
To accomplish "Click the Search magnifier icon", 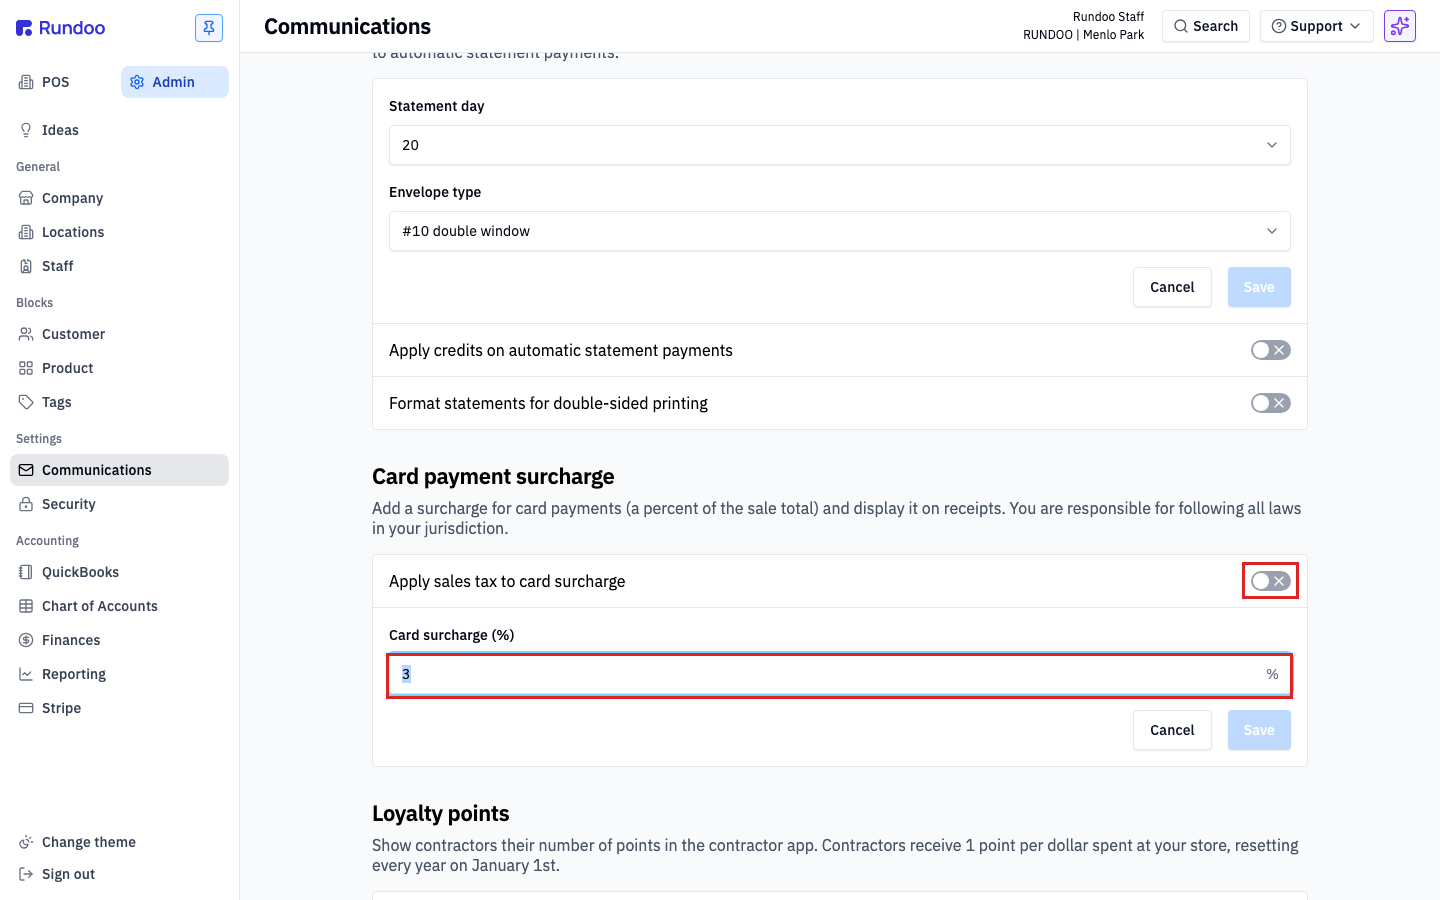I will [x=1181, y=26].
